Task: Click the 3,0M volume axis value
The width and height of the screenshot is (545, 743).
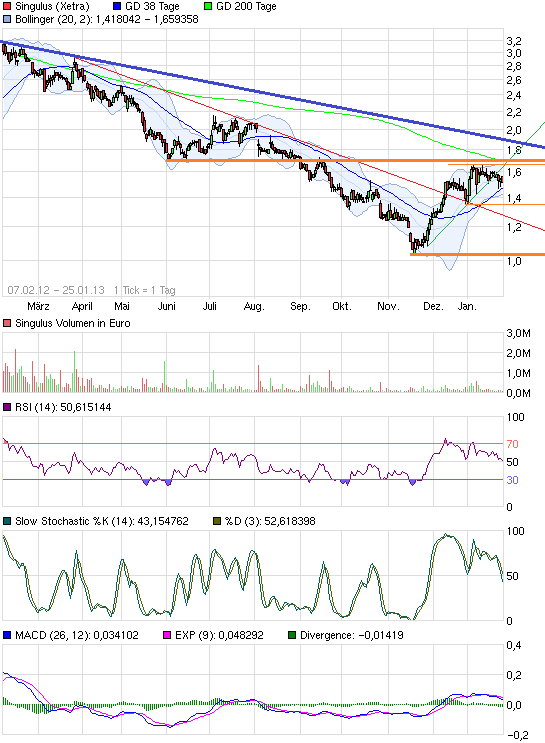Action: 518,334
